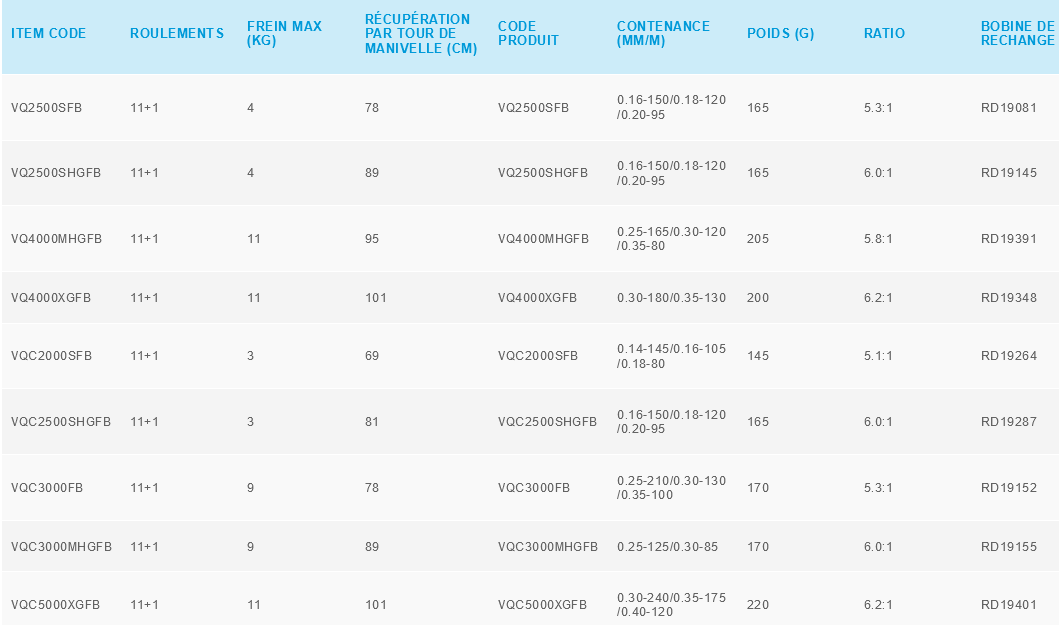Click the ITEM CODE column header
This screenshot has height=625, width=1059.
pyautogui.click(x=48, y=33)
